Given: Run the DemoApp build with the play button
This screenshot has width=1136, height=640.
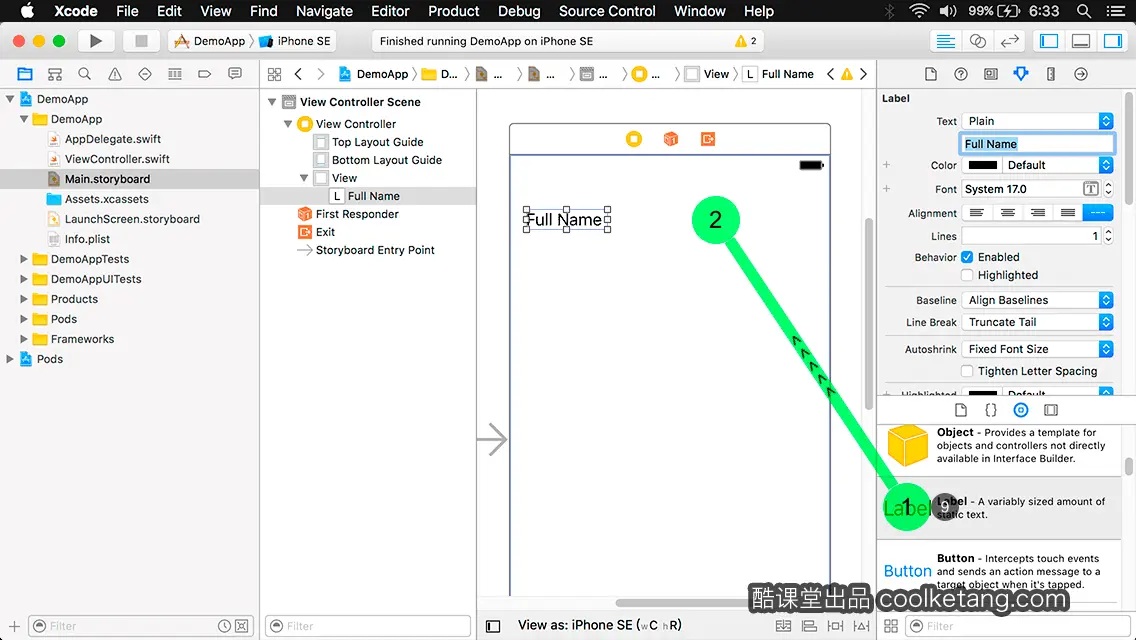Looking at the screenshot, I should (x=95, y=41).
